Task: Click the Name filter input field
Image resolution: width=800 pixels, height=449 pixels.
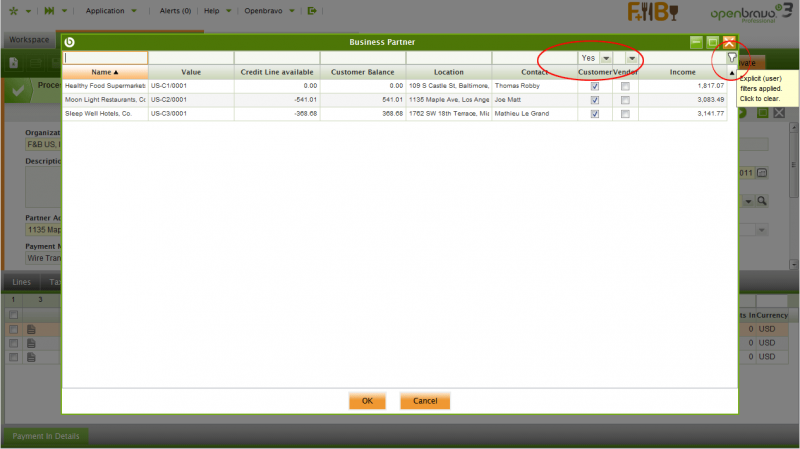Action: tap(105, 58)
